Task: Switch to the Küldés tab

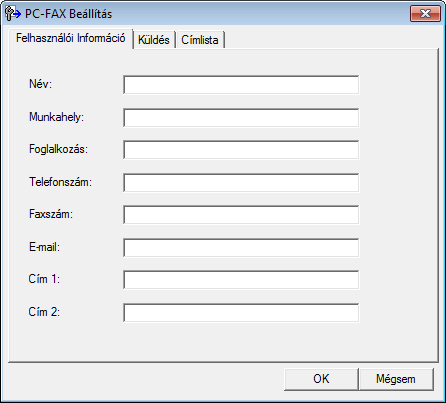Action: tap(154, 40)
